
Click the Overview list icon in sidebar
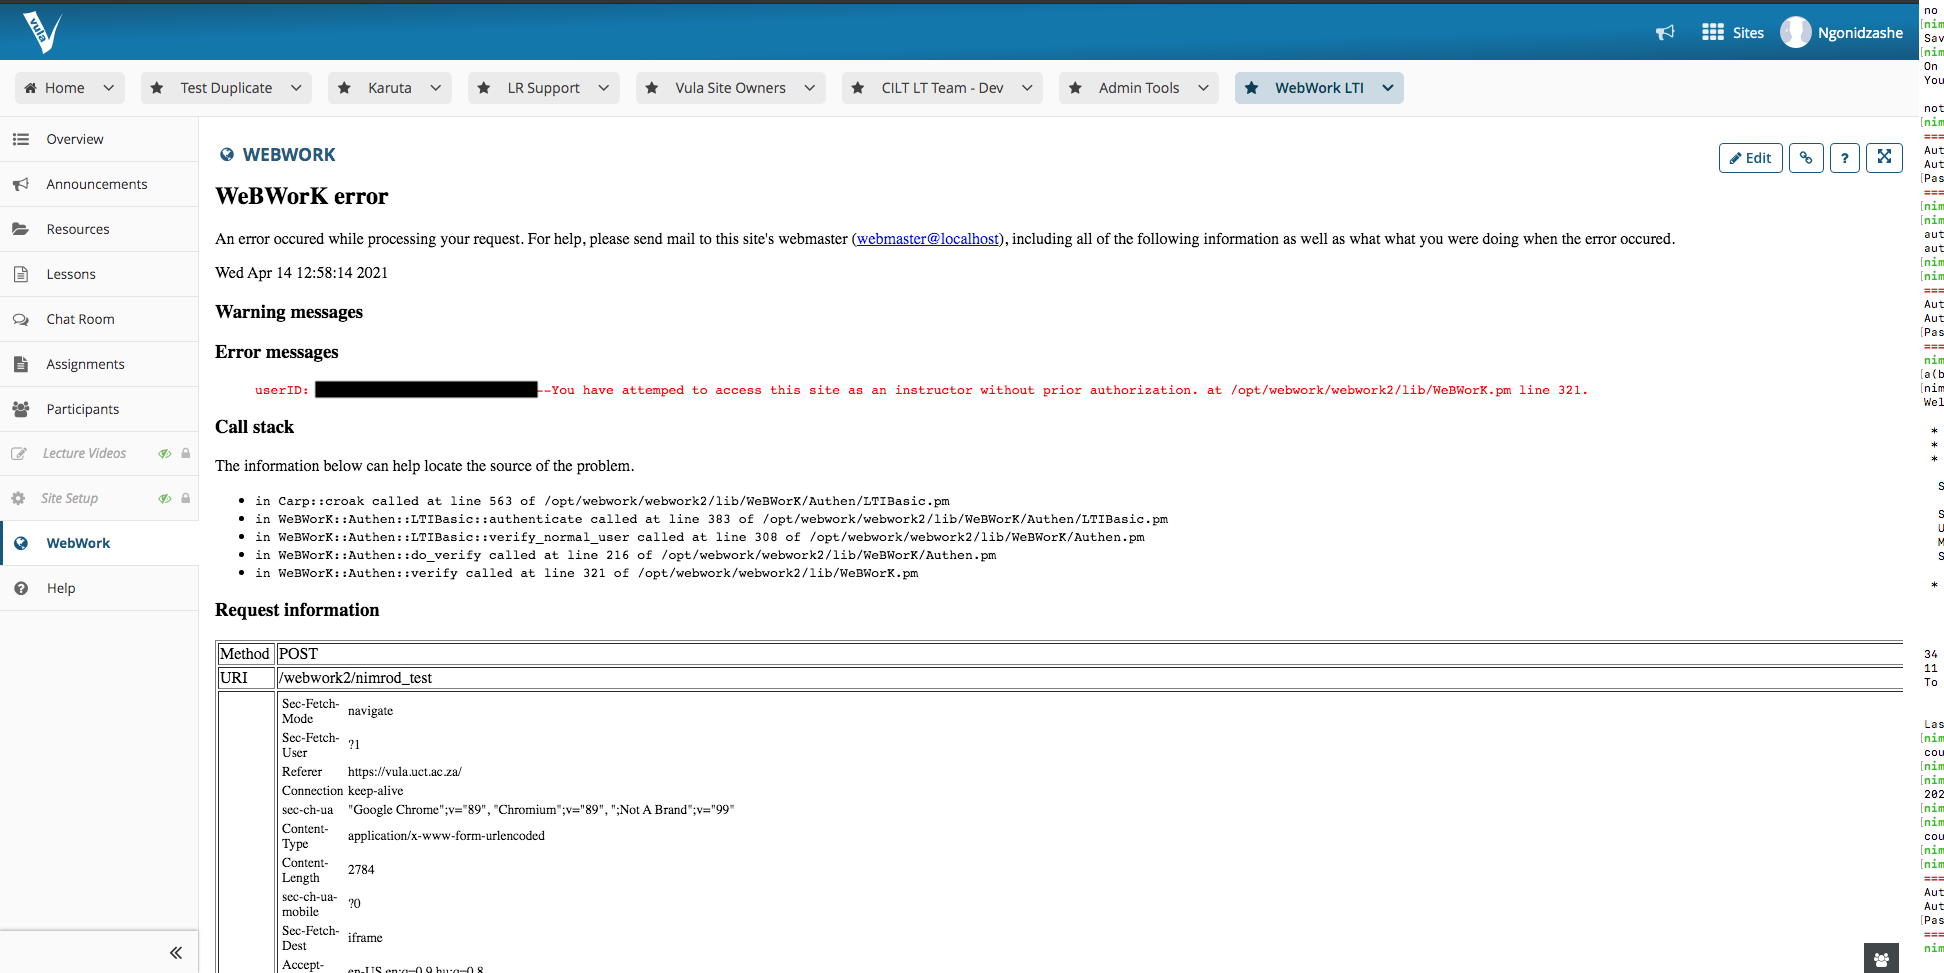click(x=20, y=139)
